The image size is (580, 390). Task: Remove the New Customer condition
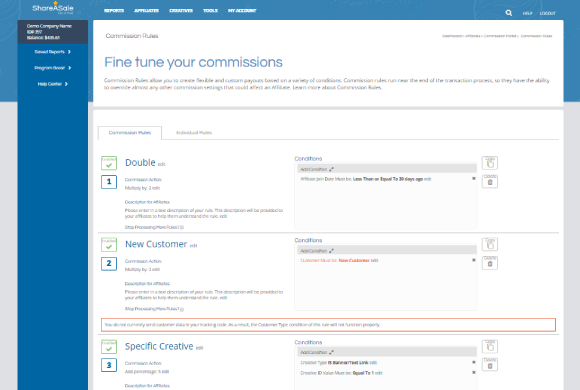(473, 260)
